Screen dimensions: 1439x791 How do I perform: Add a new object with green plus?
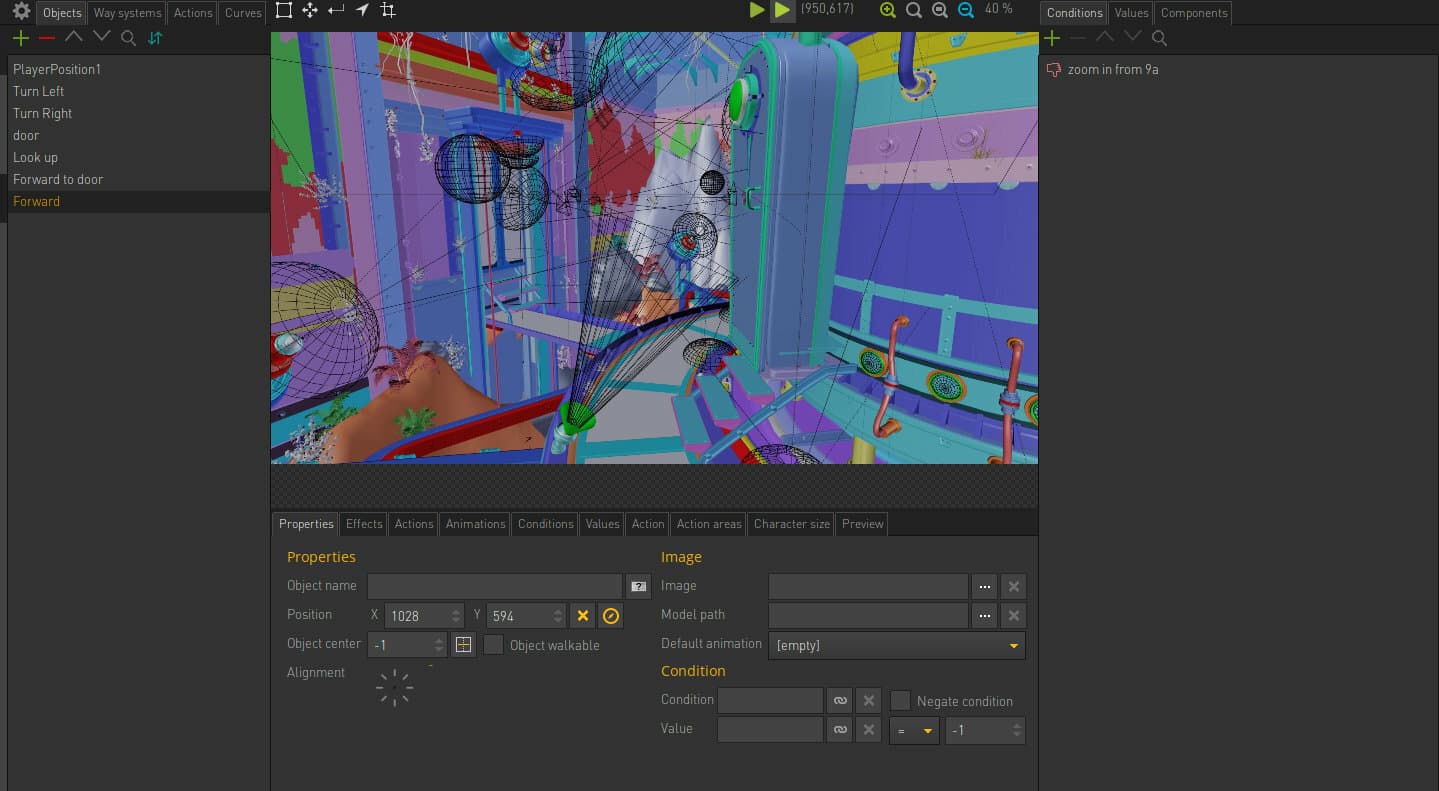tap(20, 38)
